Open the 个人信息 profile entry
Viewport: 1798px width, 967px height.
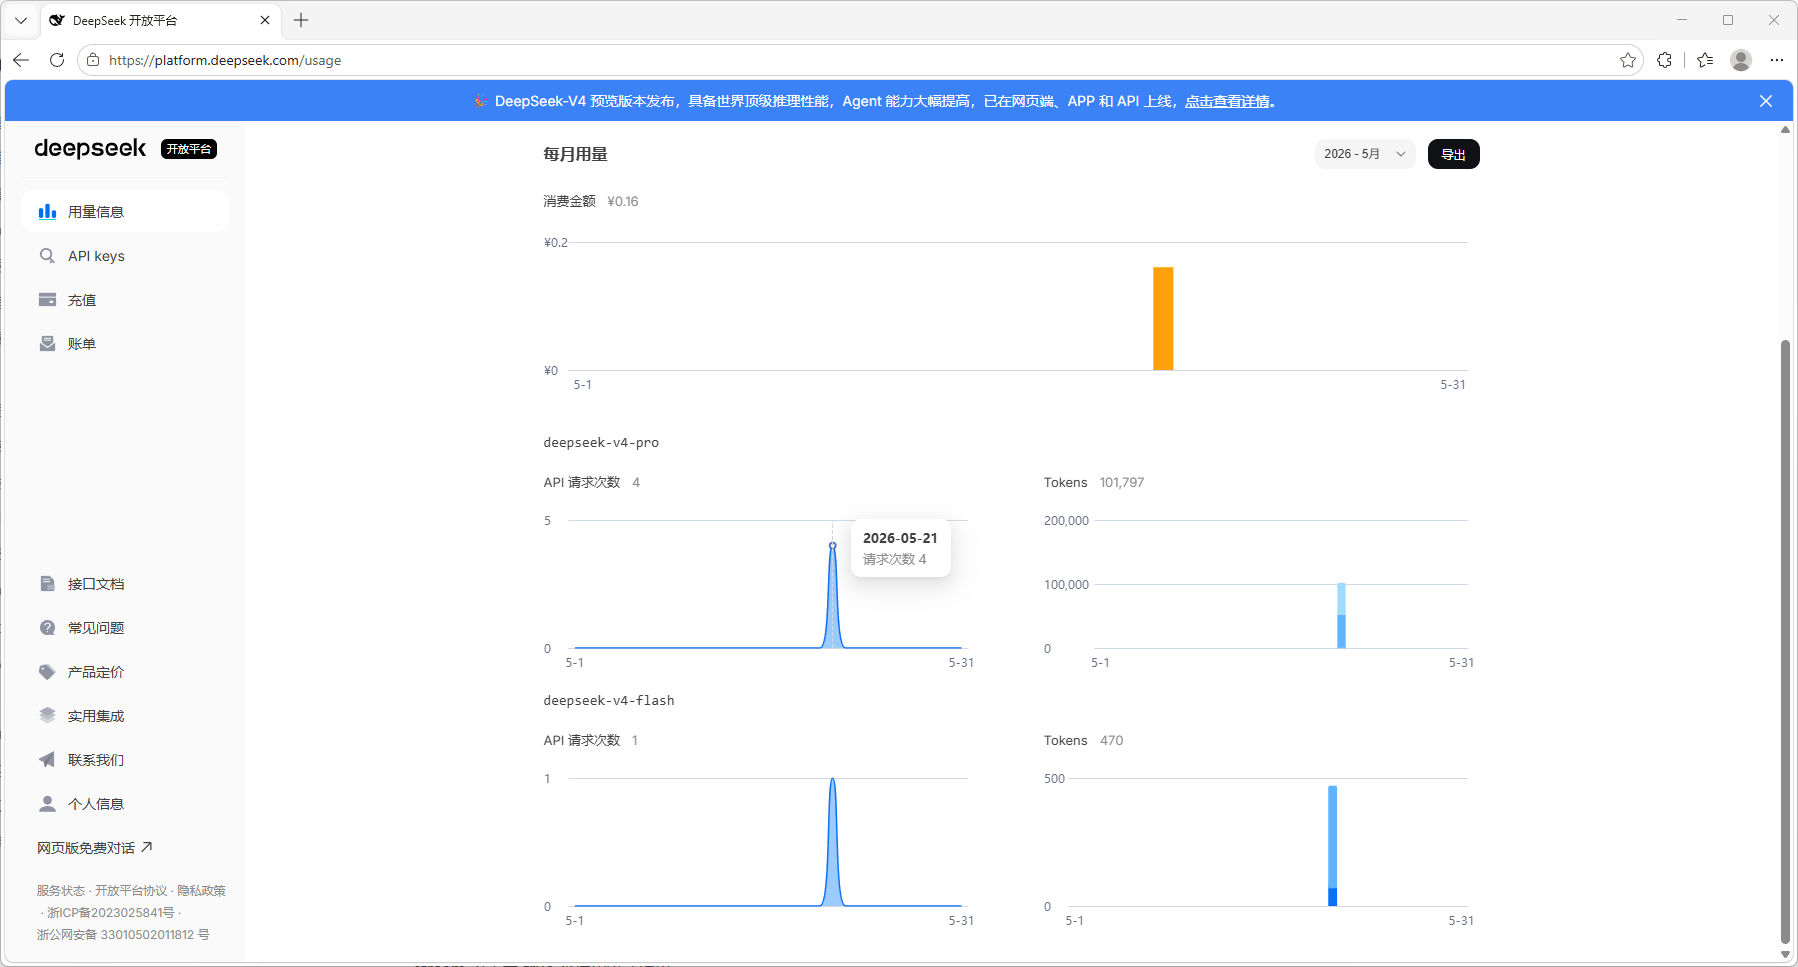pos(125,804)
